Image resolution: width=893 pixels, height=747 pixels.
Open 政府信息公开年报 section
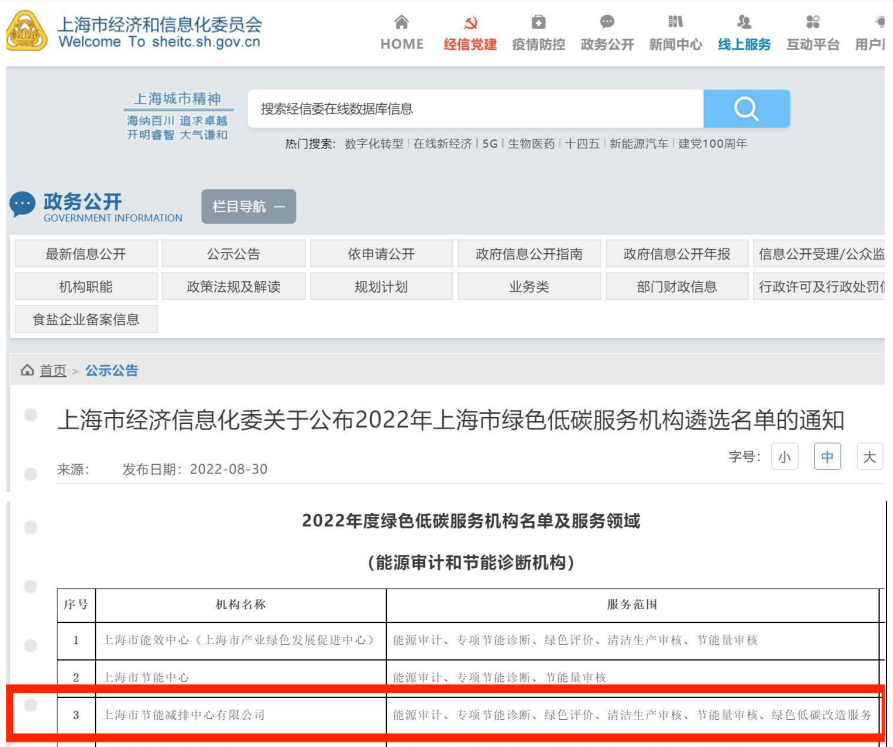tap(677, 254)
